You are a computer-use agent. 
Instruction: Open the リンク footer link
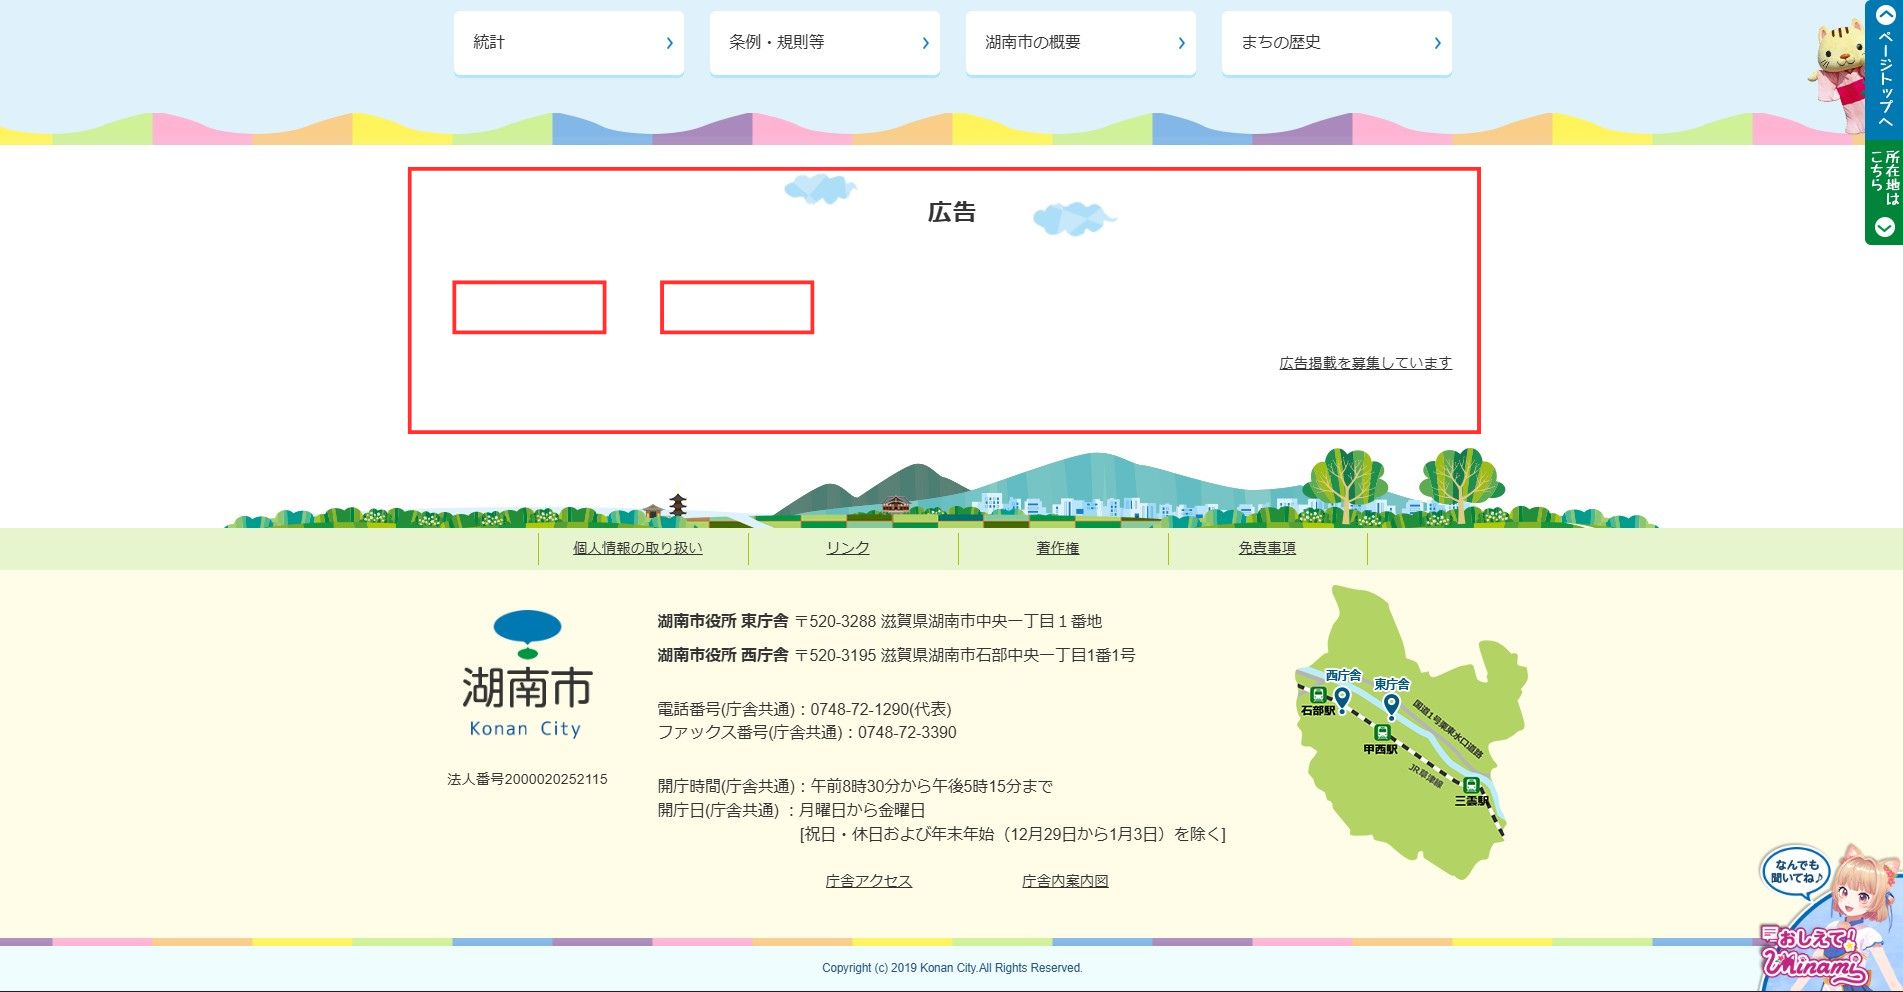[x=848, y=548]
